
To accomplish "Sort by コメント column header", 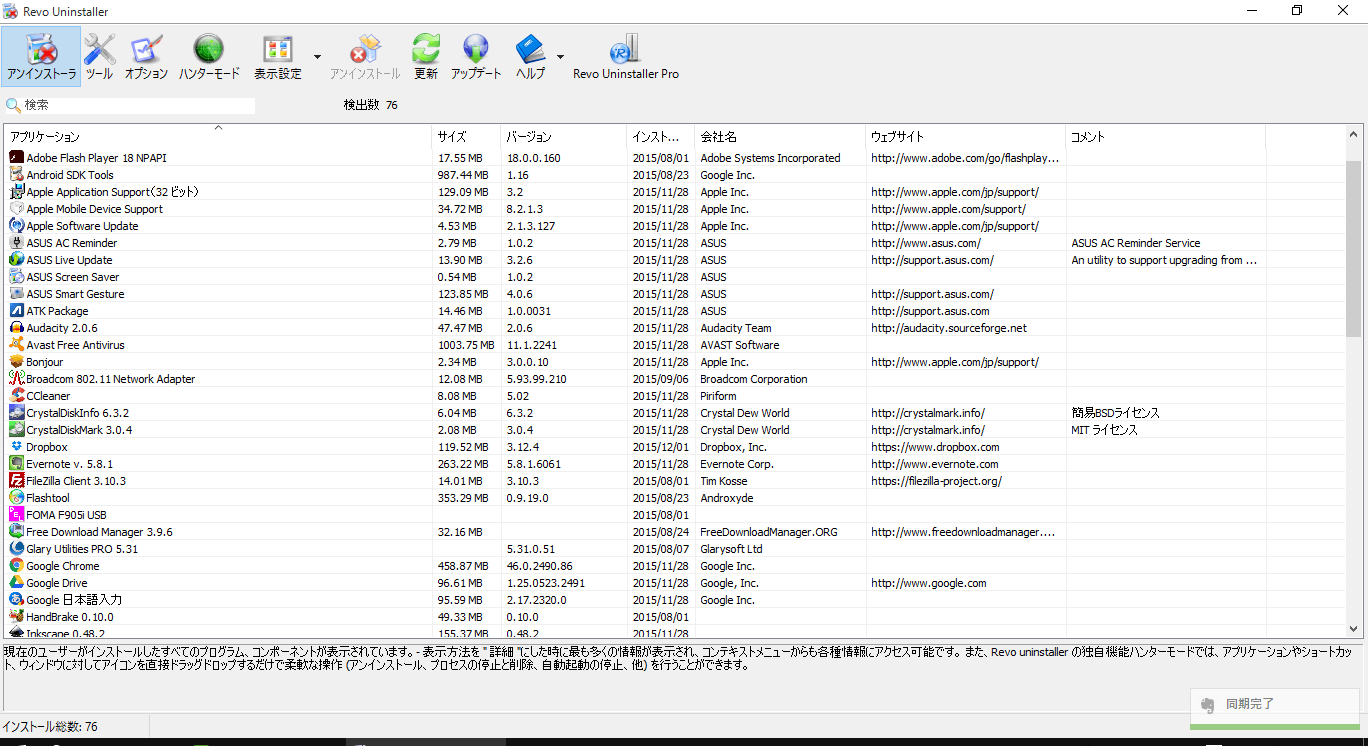I will pos(1165,136).
